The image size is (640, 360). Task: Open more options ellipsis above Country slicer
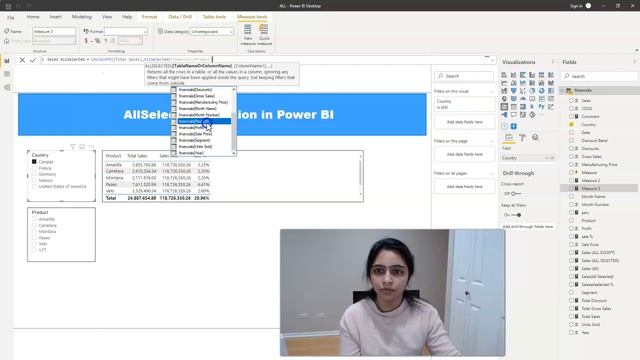tap(91, 146)
